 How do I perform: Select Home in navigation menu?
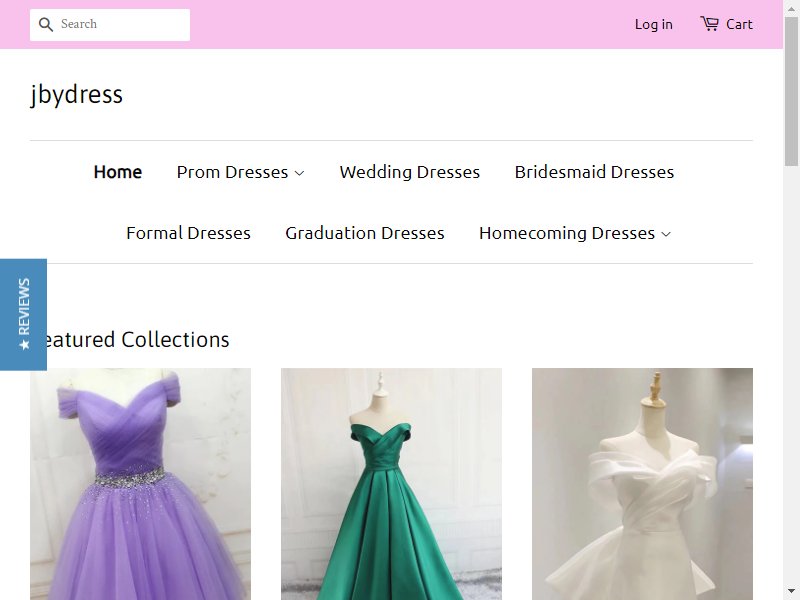[118, 172]
